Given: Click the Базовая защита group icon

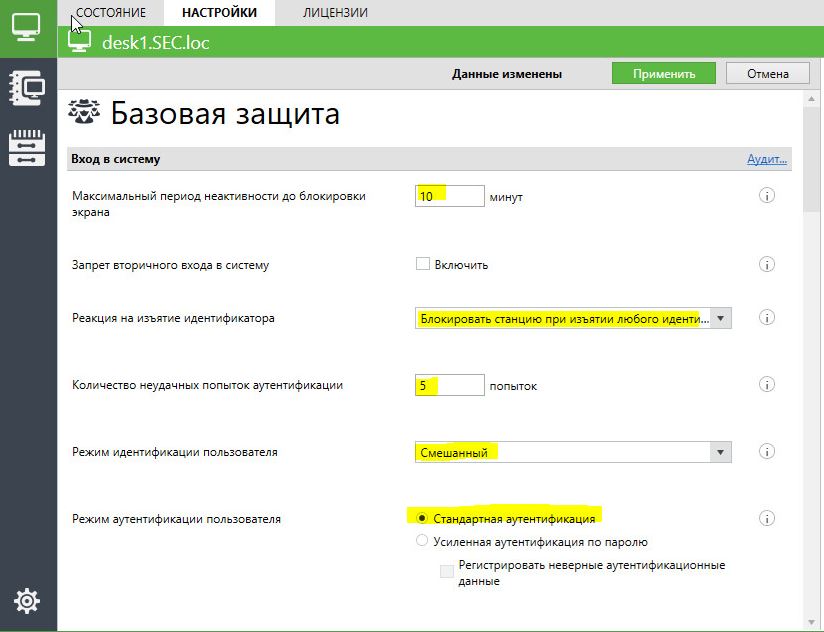Looking at the screenshot, I should click(x=84, y=112).
